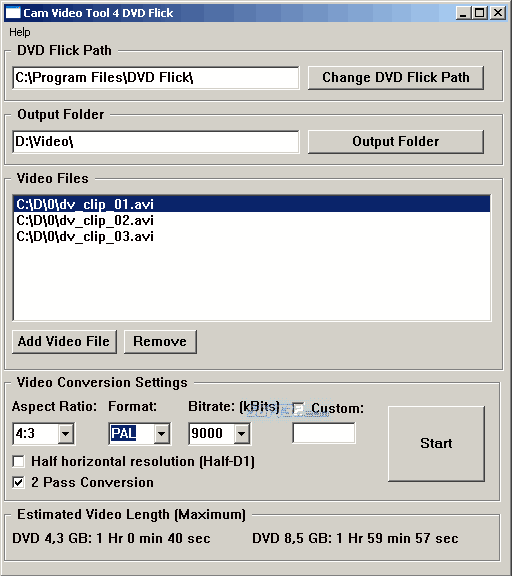Enable the Custom bitrate checkbox
512x576 pixels.
tap(298, 408)
